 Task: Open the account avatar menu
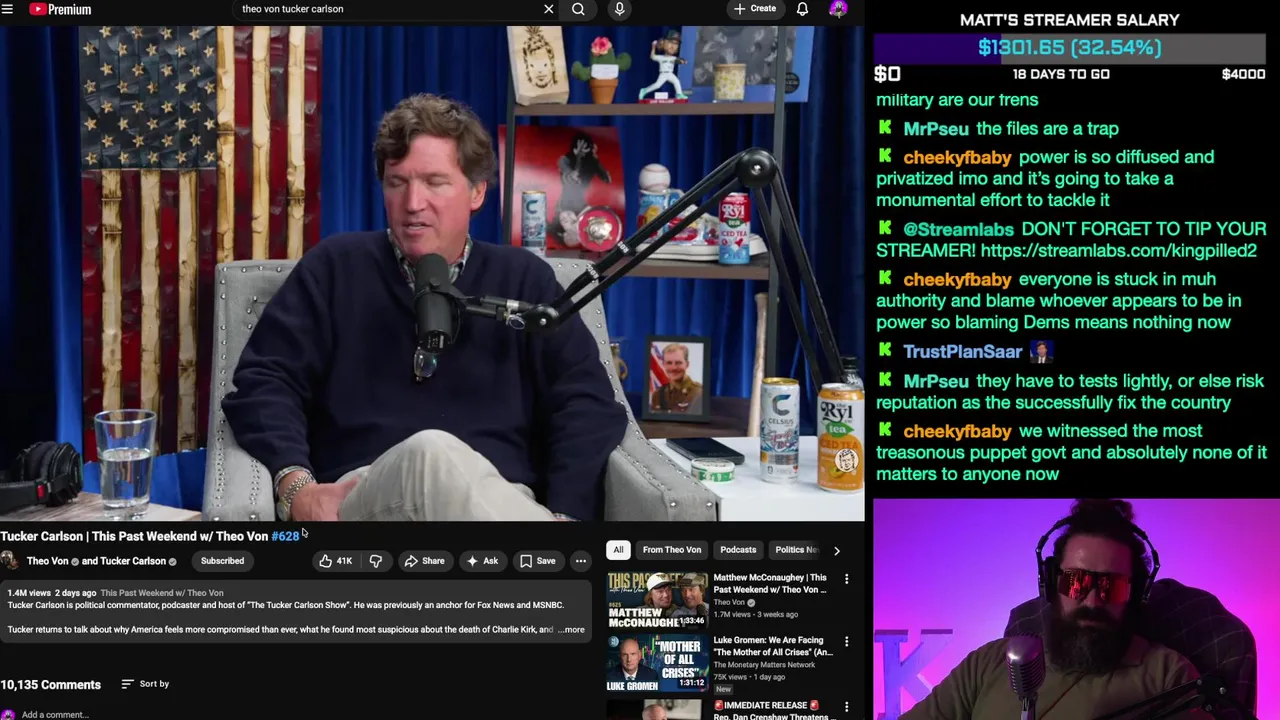coord(838,9)
